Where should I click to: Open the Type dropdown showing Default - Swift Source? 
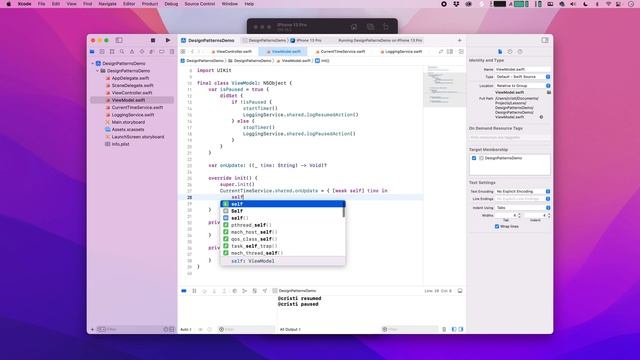523,77
